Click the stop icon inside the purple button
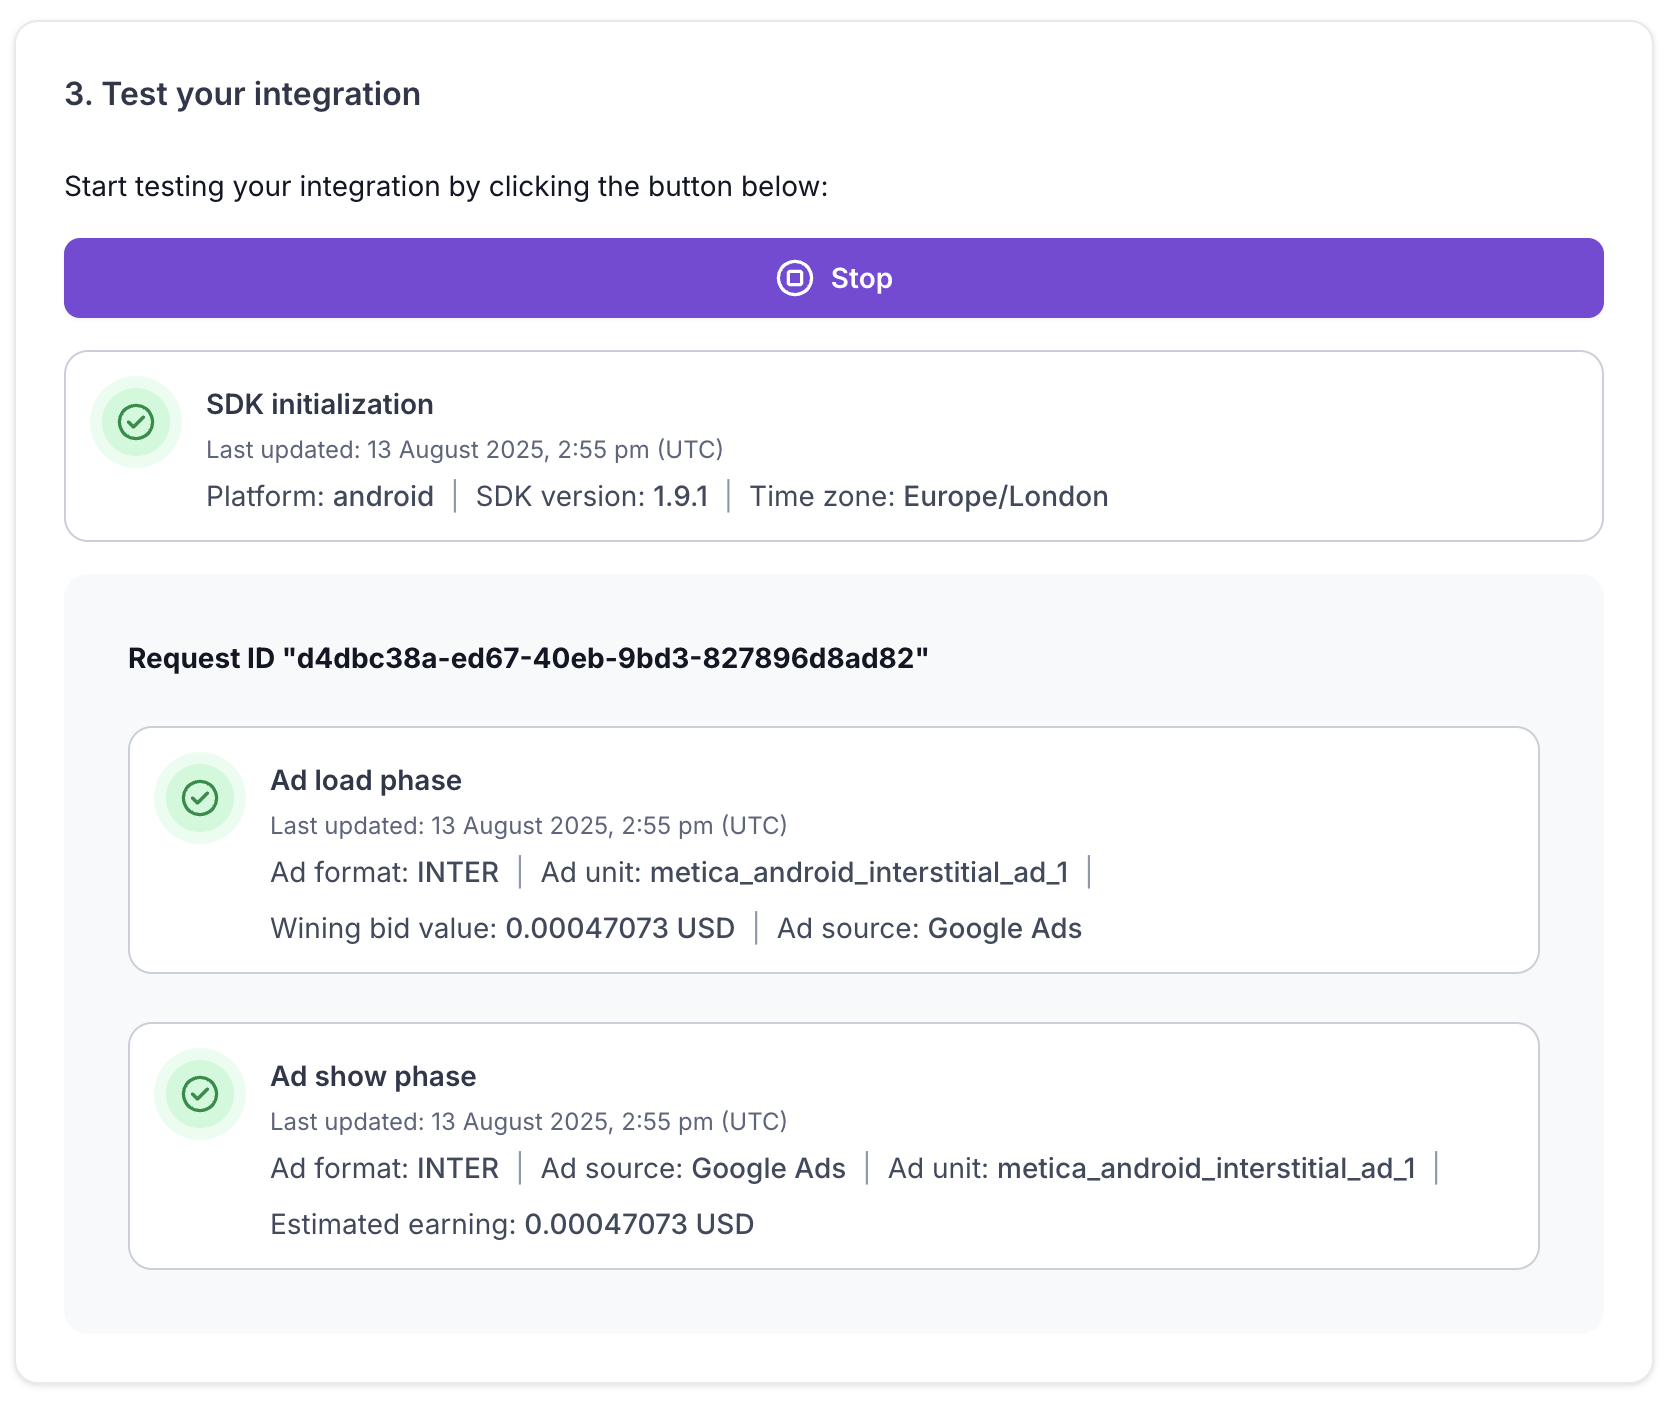Image resolution: width=1678 pixels, height=1410 pixels. (794, 278)
